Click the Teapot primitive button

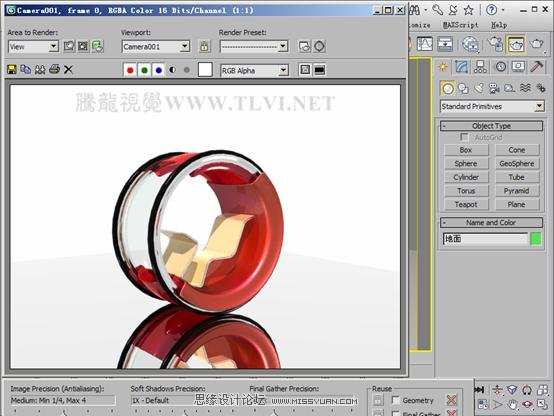(x=466, y=204)
